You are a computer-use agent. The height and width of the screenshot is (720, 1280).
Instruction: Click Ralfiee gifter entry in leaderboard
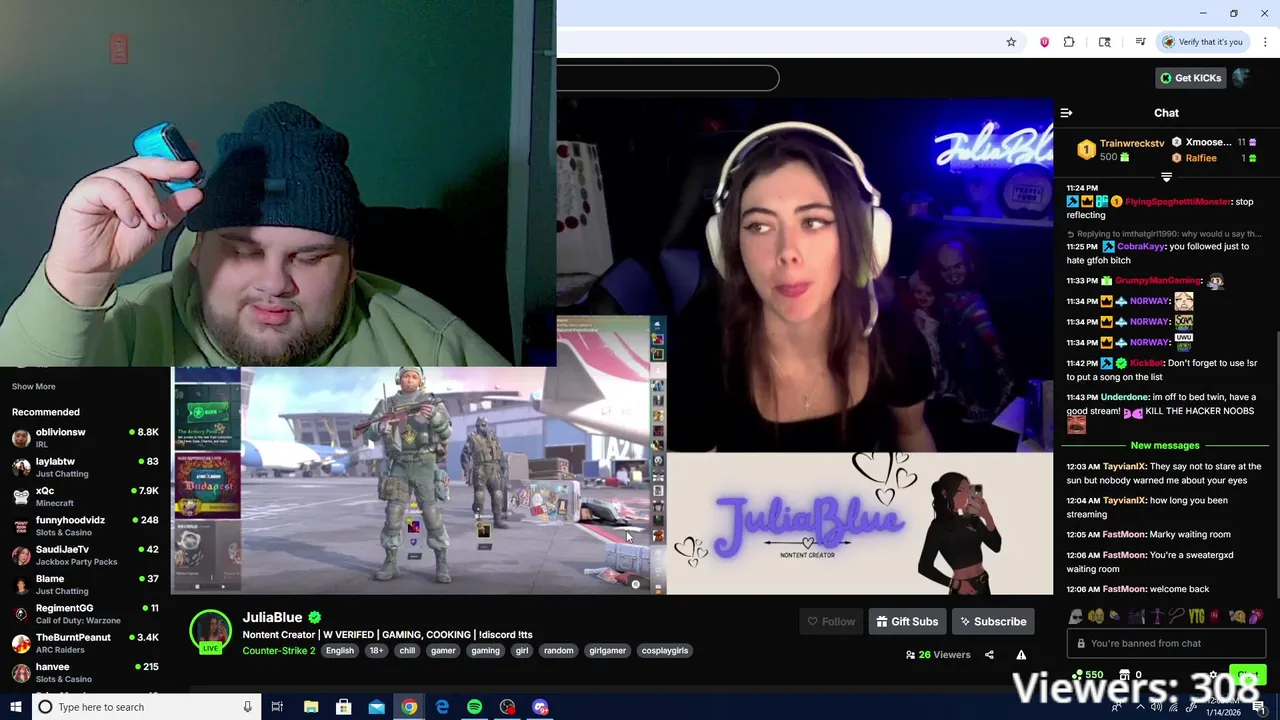tap(1214, 158)
